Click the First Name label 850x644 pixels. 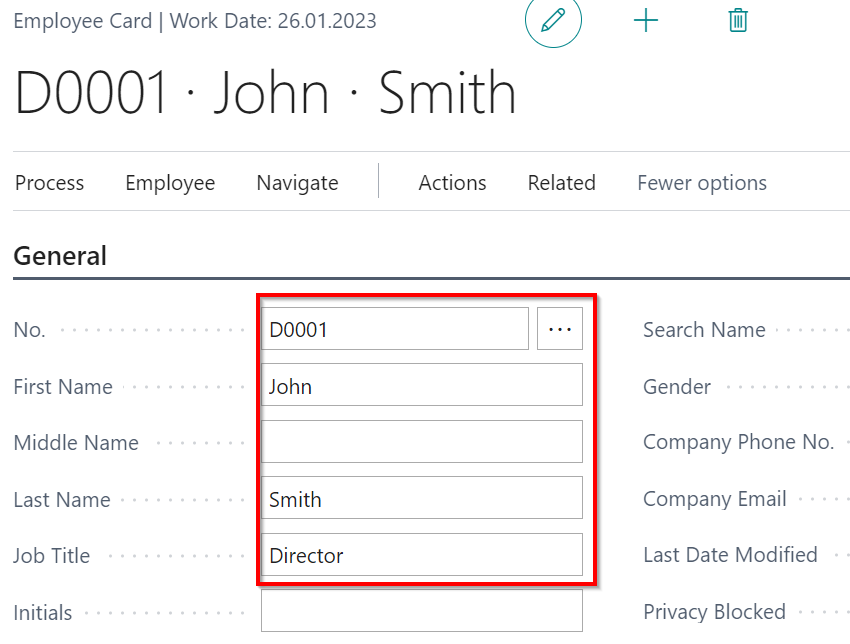tap(63, 387)
